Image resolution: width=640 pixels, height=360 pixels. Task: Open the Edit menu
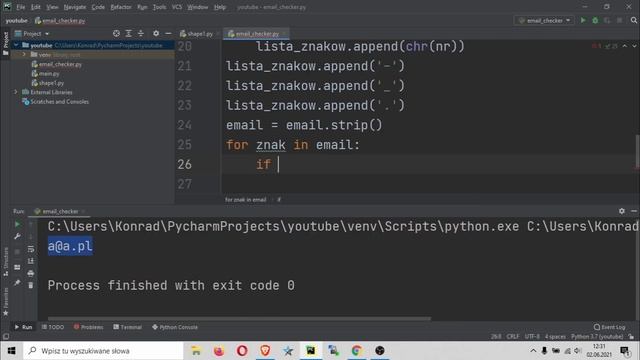(36, 7)
